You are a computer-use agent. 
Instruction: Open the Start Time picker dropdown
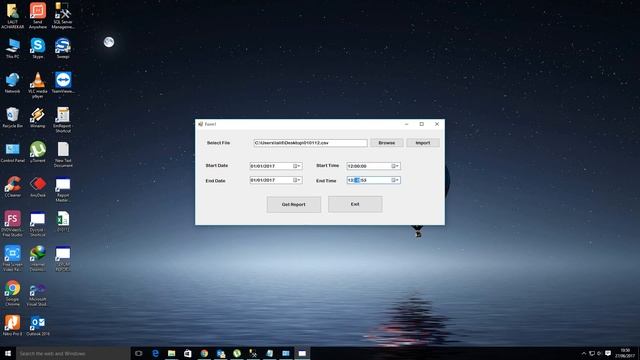coord(395,166)
